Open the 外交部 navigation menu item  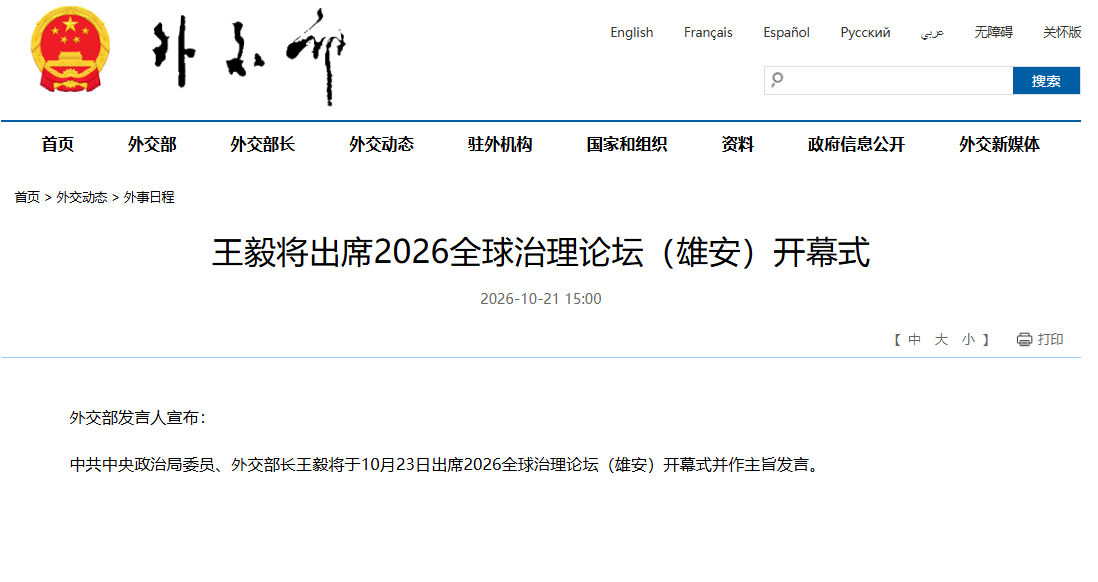(152, 144)
